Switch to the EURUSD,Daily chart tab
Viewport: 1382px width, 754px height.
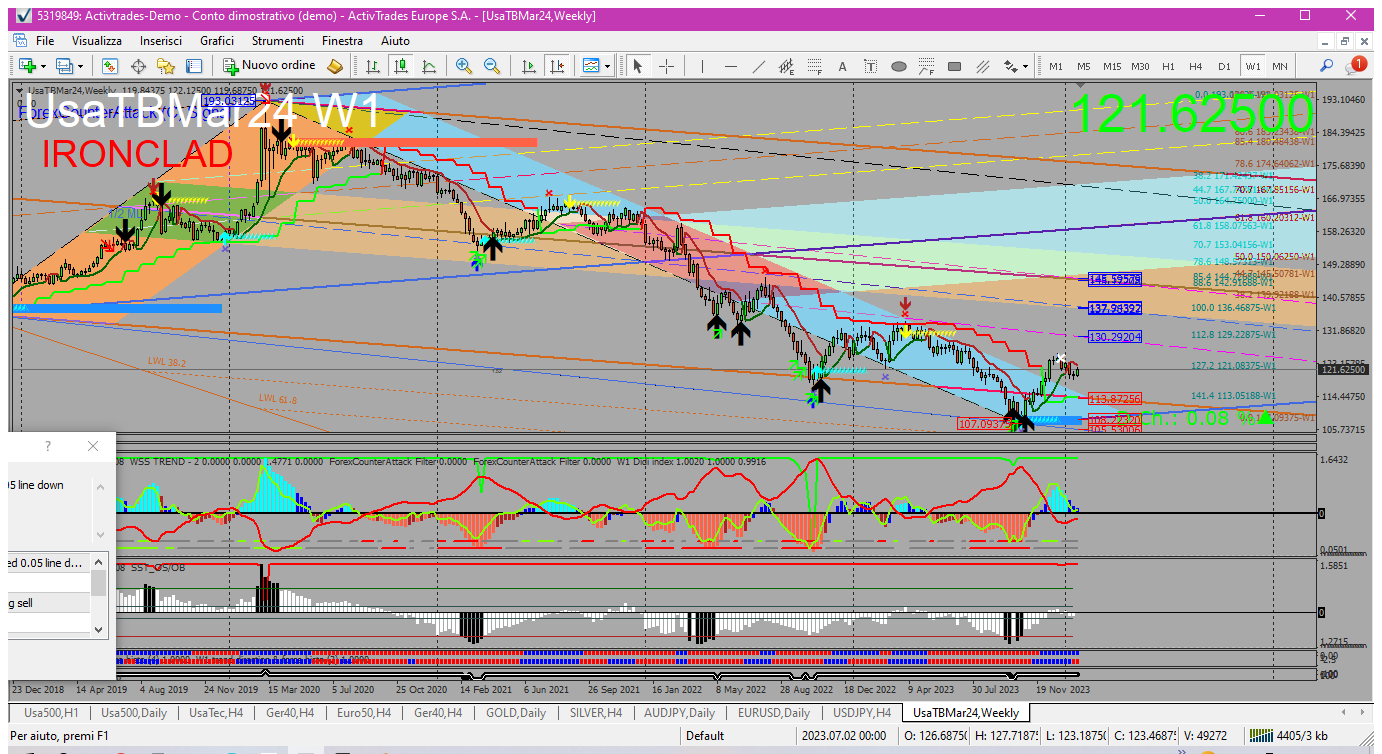[x=774, y=713]
